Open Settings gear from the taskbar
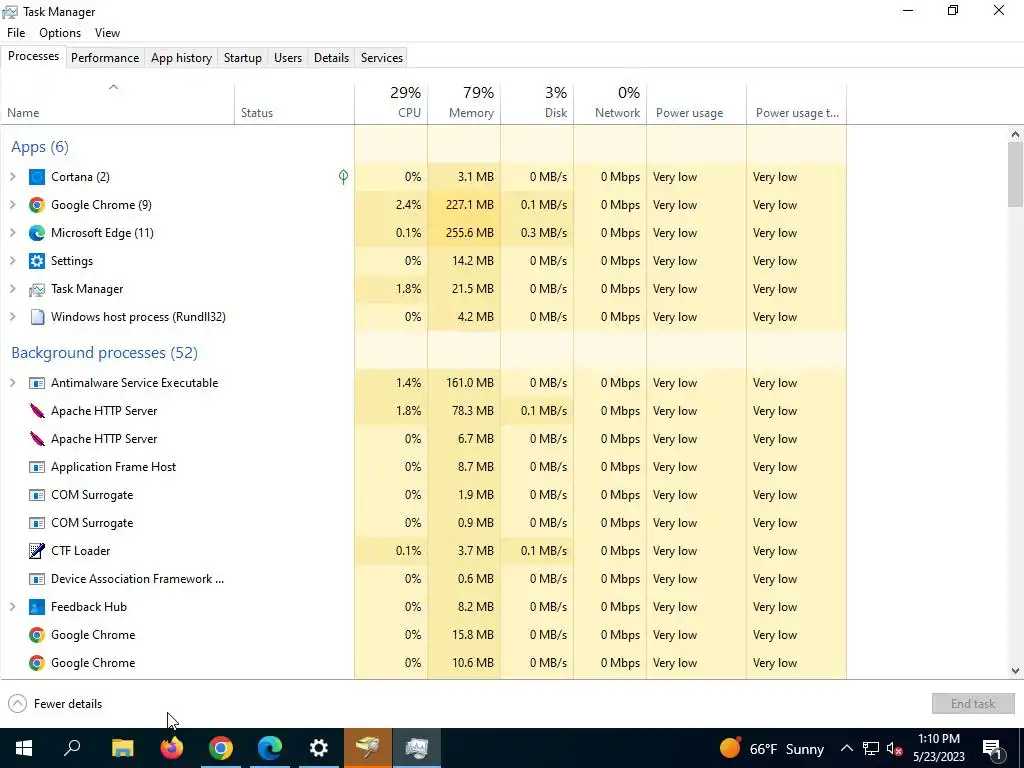 319,748
